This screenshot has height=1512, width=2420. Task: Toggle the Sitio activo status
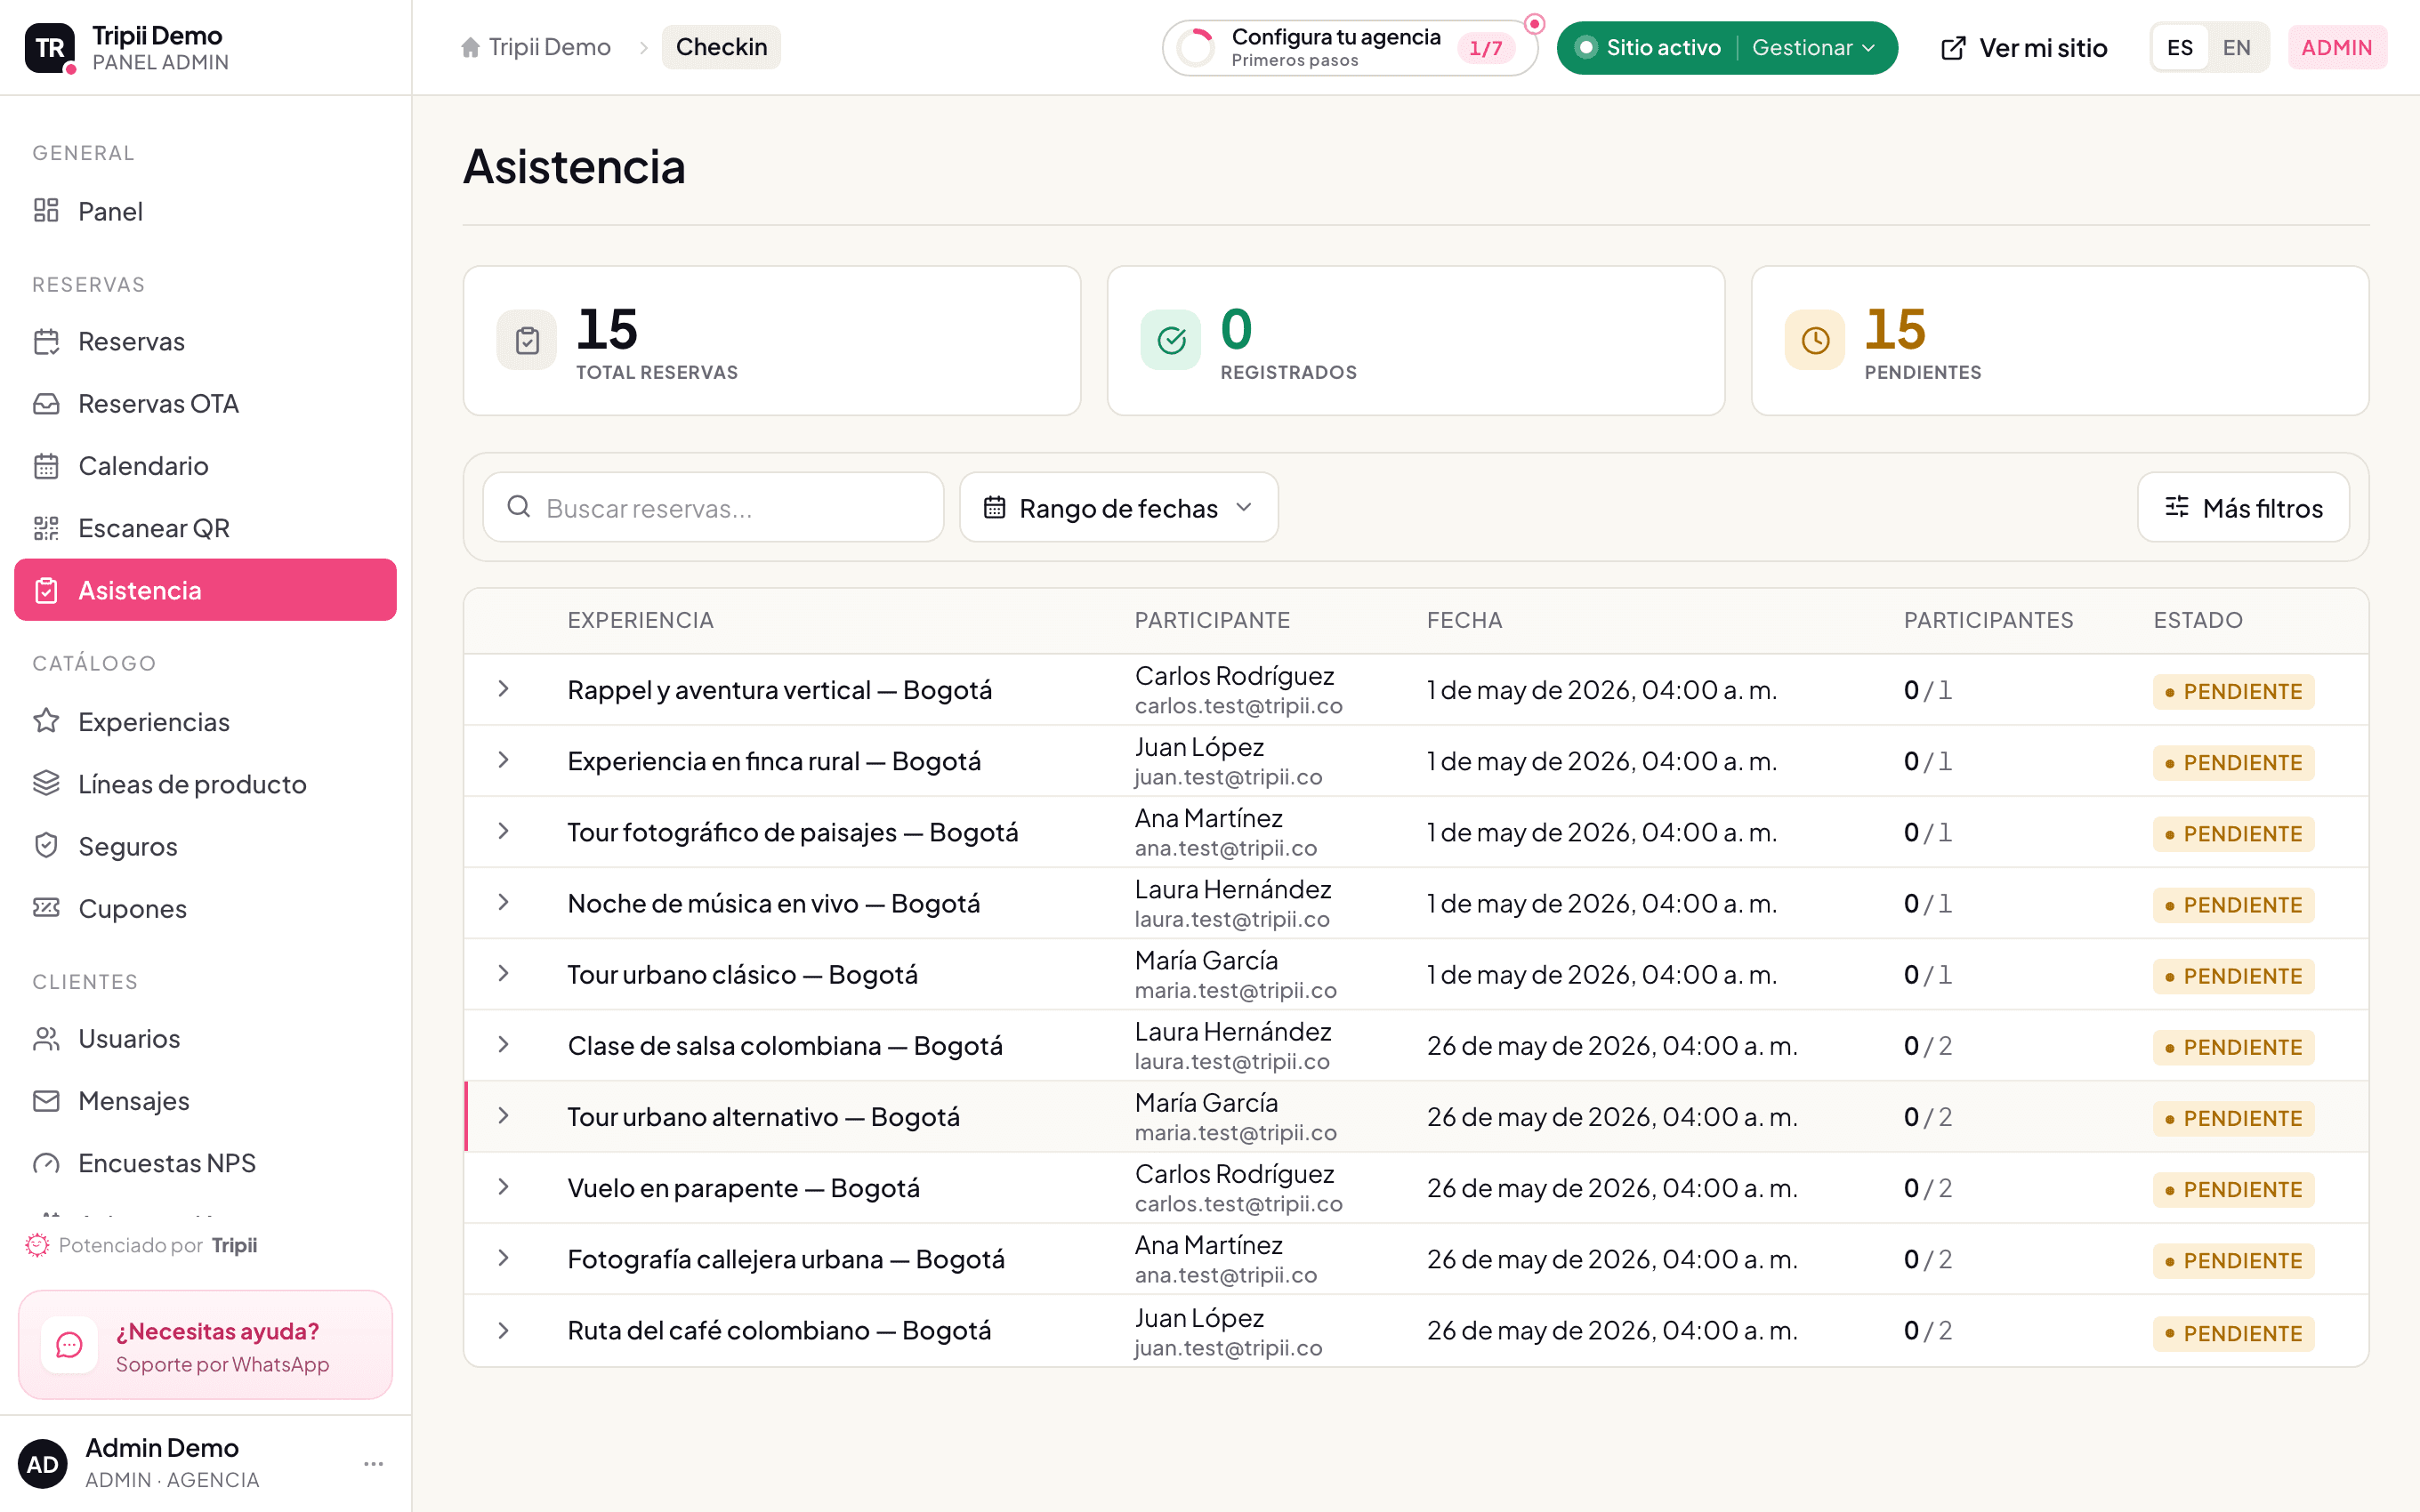coord(1648,47)
